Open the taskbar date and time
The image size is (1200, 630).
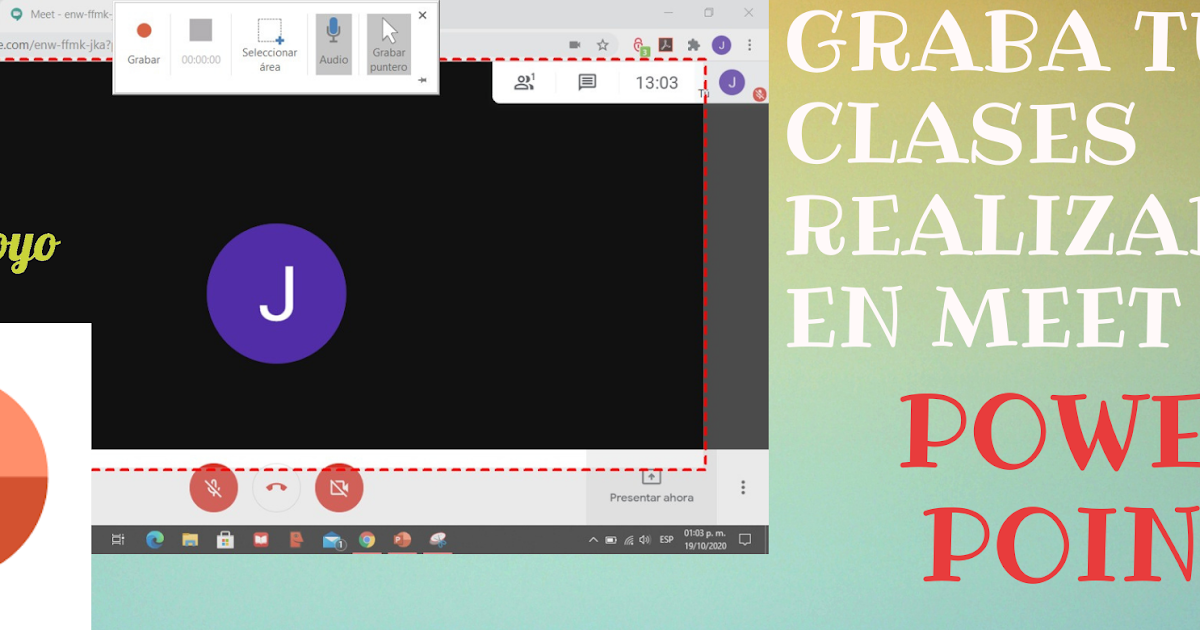[x=705, y=540]
